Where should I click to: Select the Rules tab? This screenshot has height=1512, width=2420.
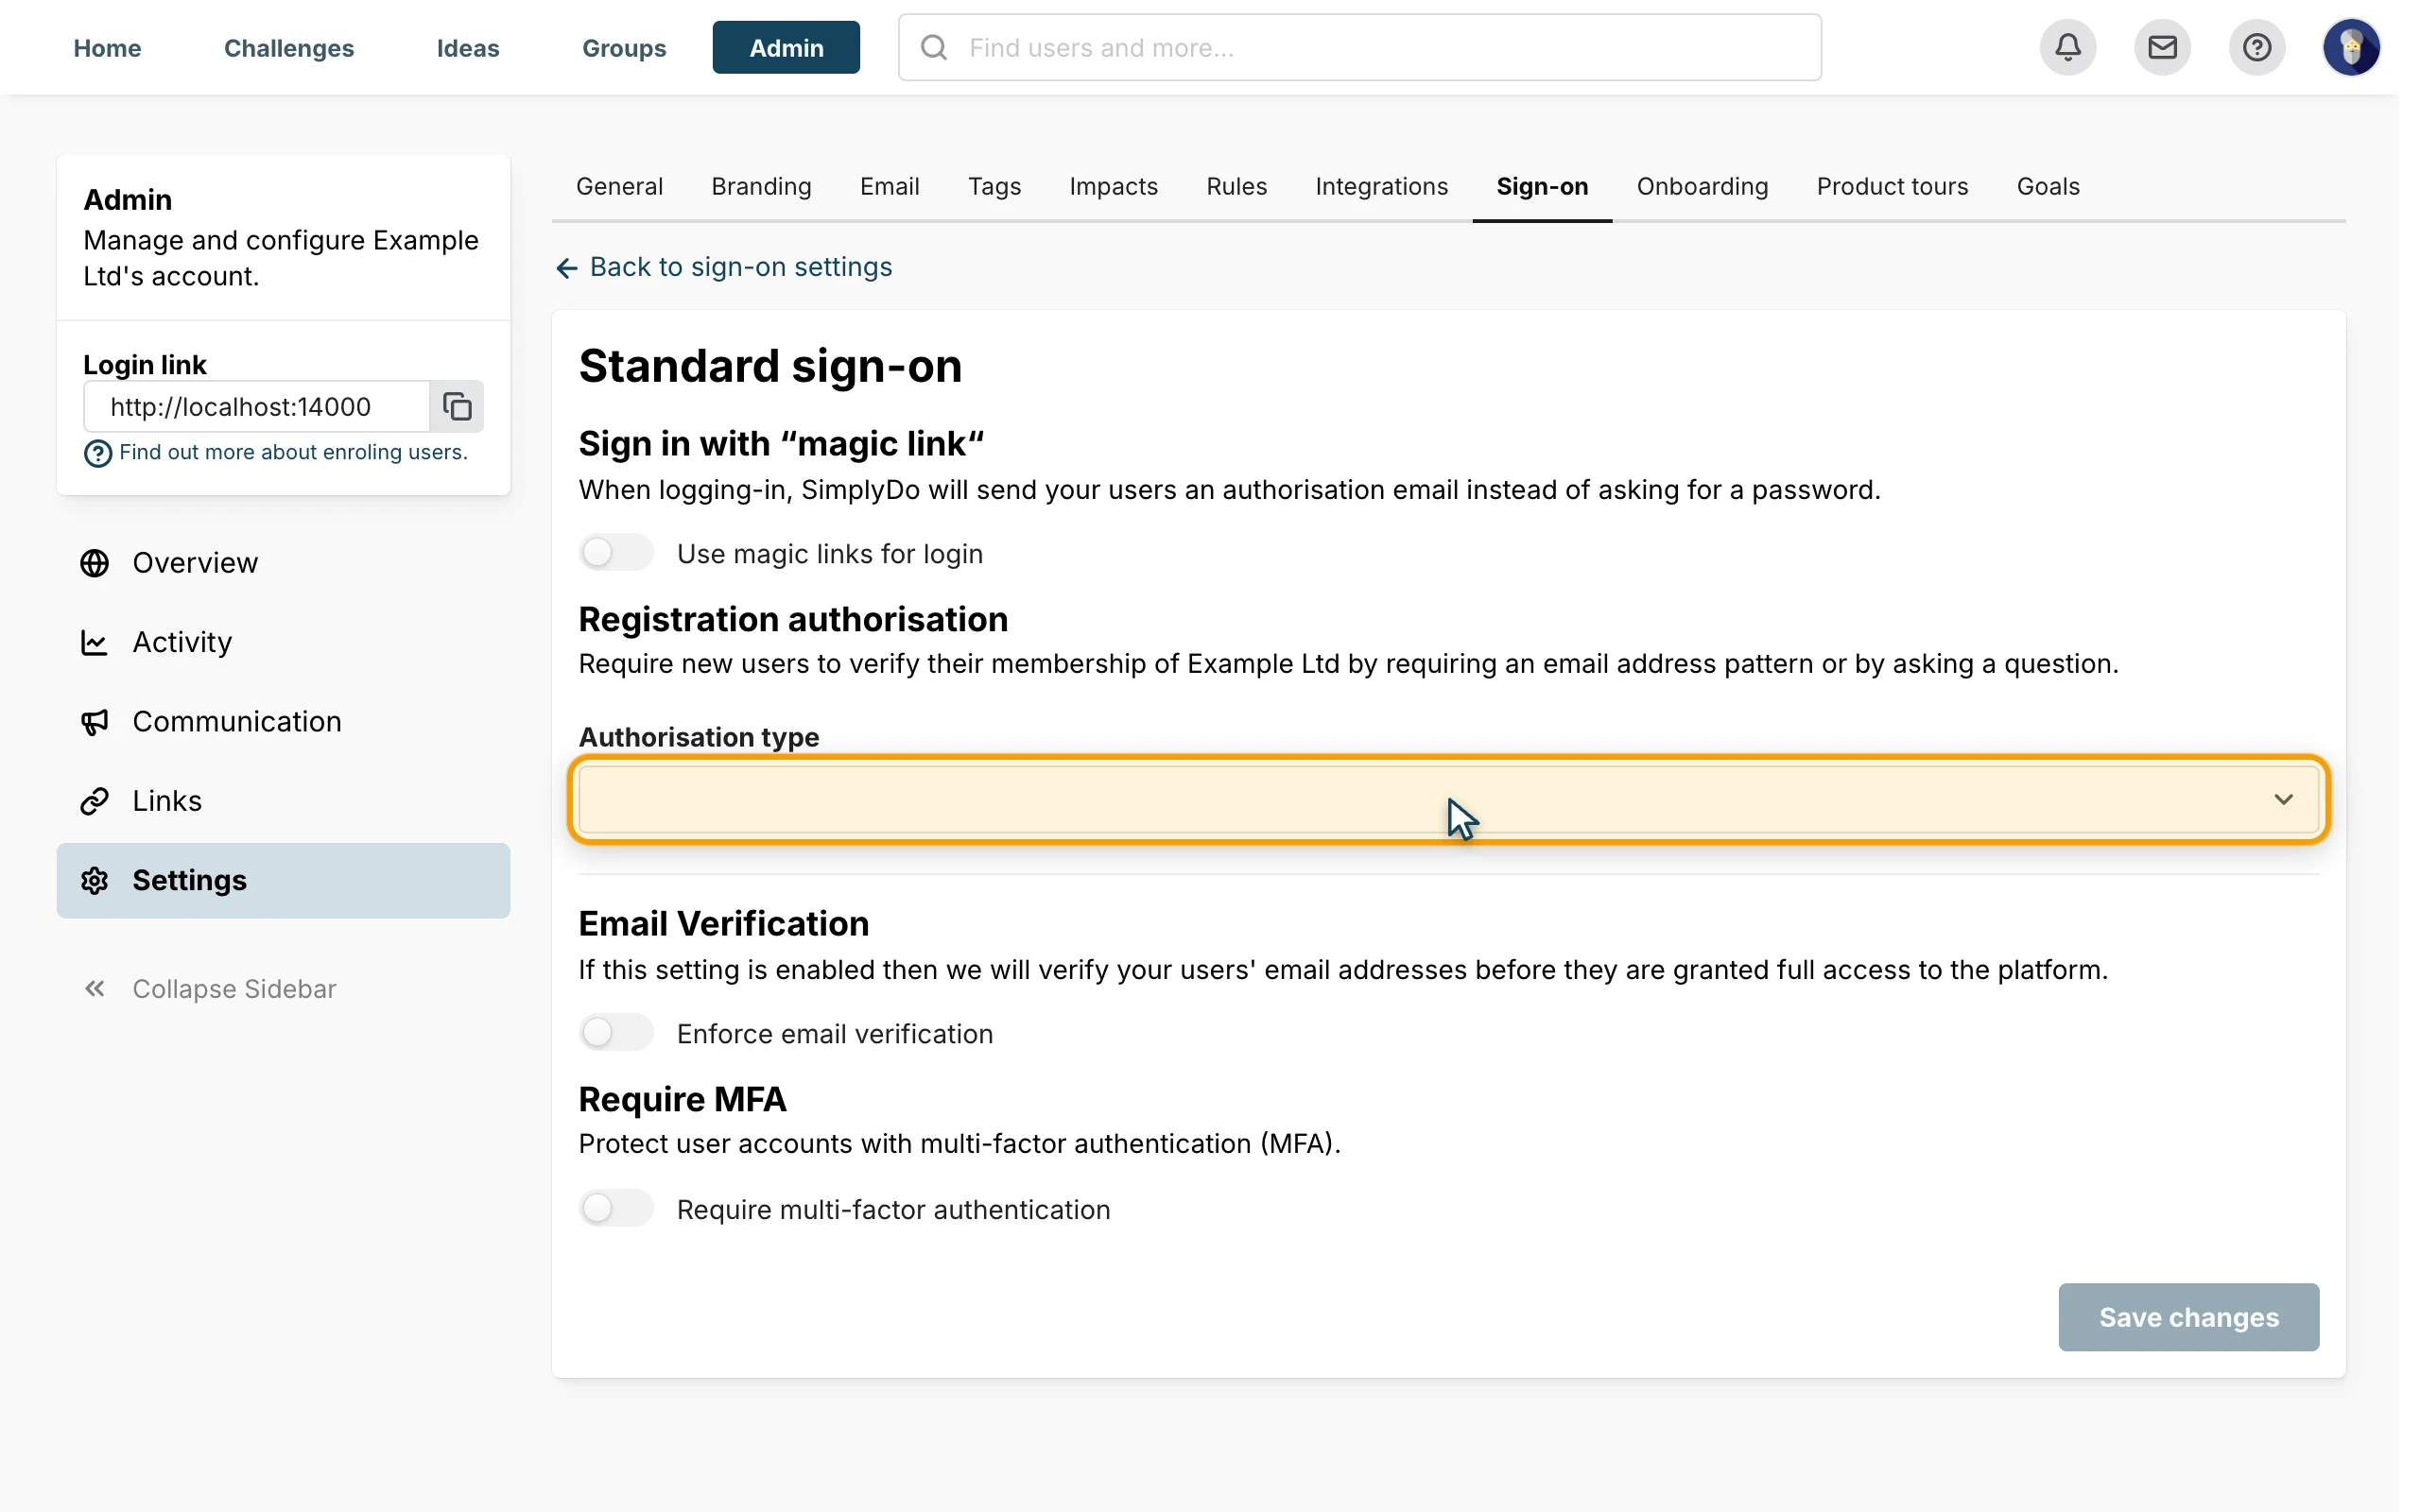(x=1236, y=186)
